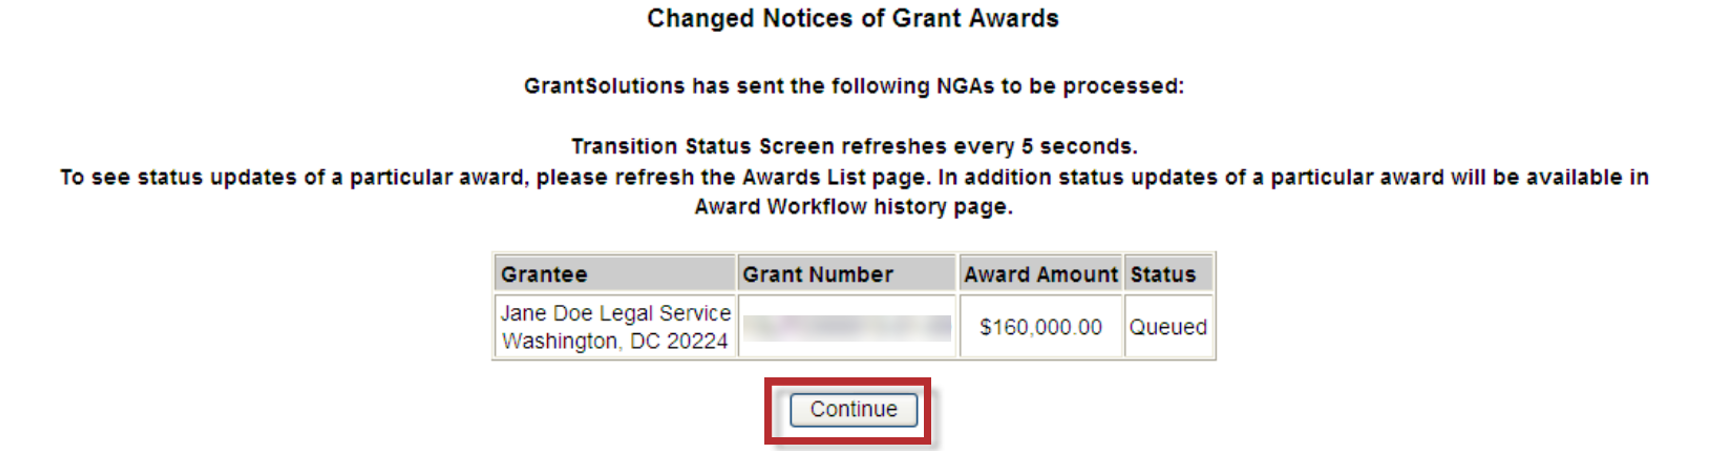Click the Jane Doe Legal Service grantee name
This screenshot has width=1709, height=451.
click(x=616, y=313)
